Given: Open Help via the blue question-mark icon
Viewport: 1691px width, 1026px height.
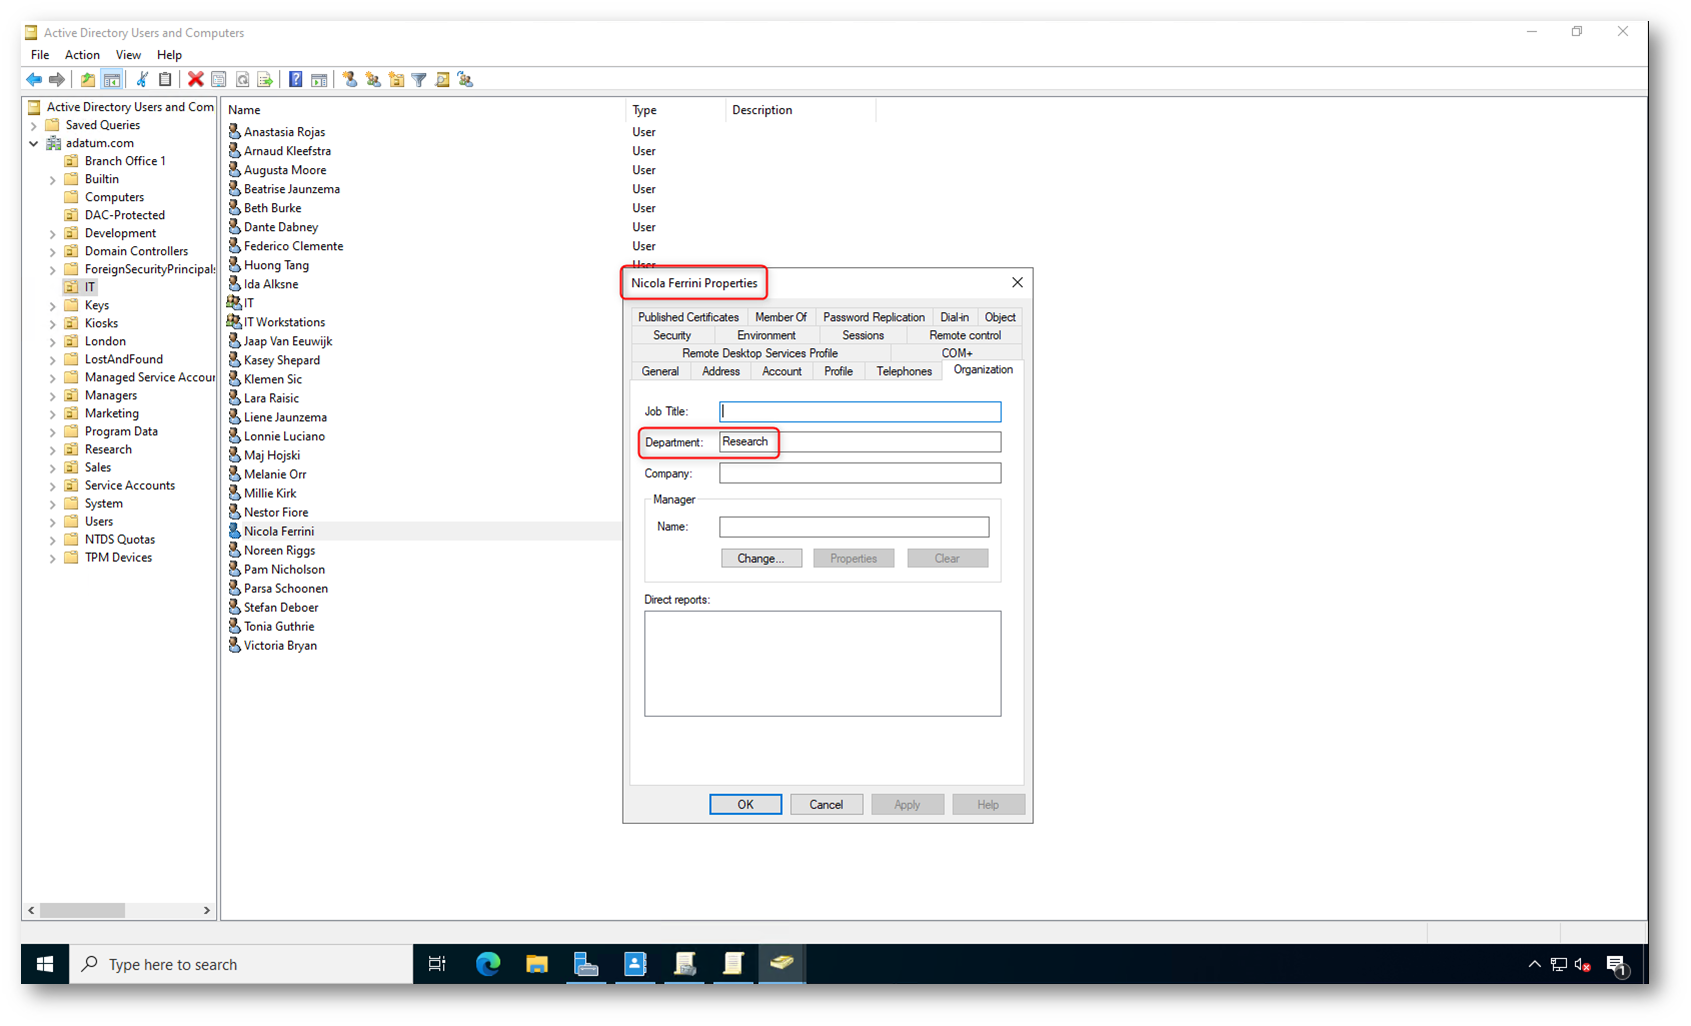Looking at the screenshot, I should [295, 80].
